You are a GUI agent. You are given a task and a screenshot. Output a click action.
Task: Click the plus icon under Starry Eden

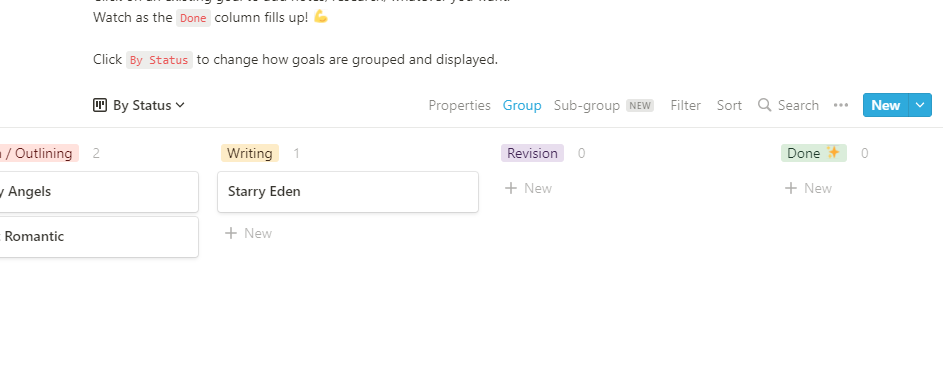point(230,233)
